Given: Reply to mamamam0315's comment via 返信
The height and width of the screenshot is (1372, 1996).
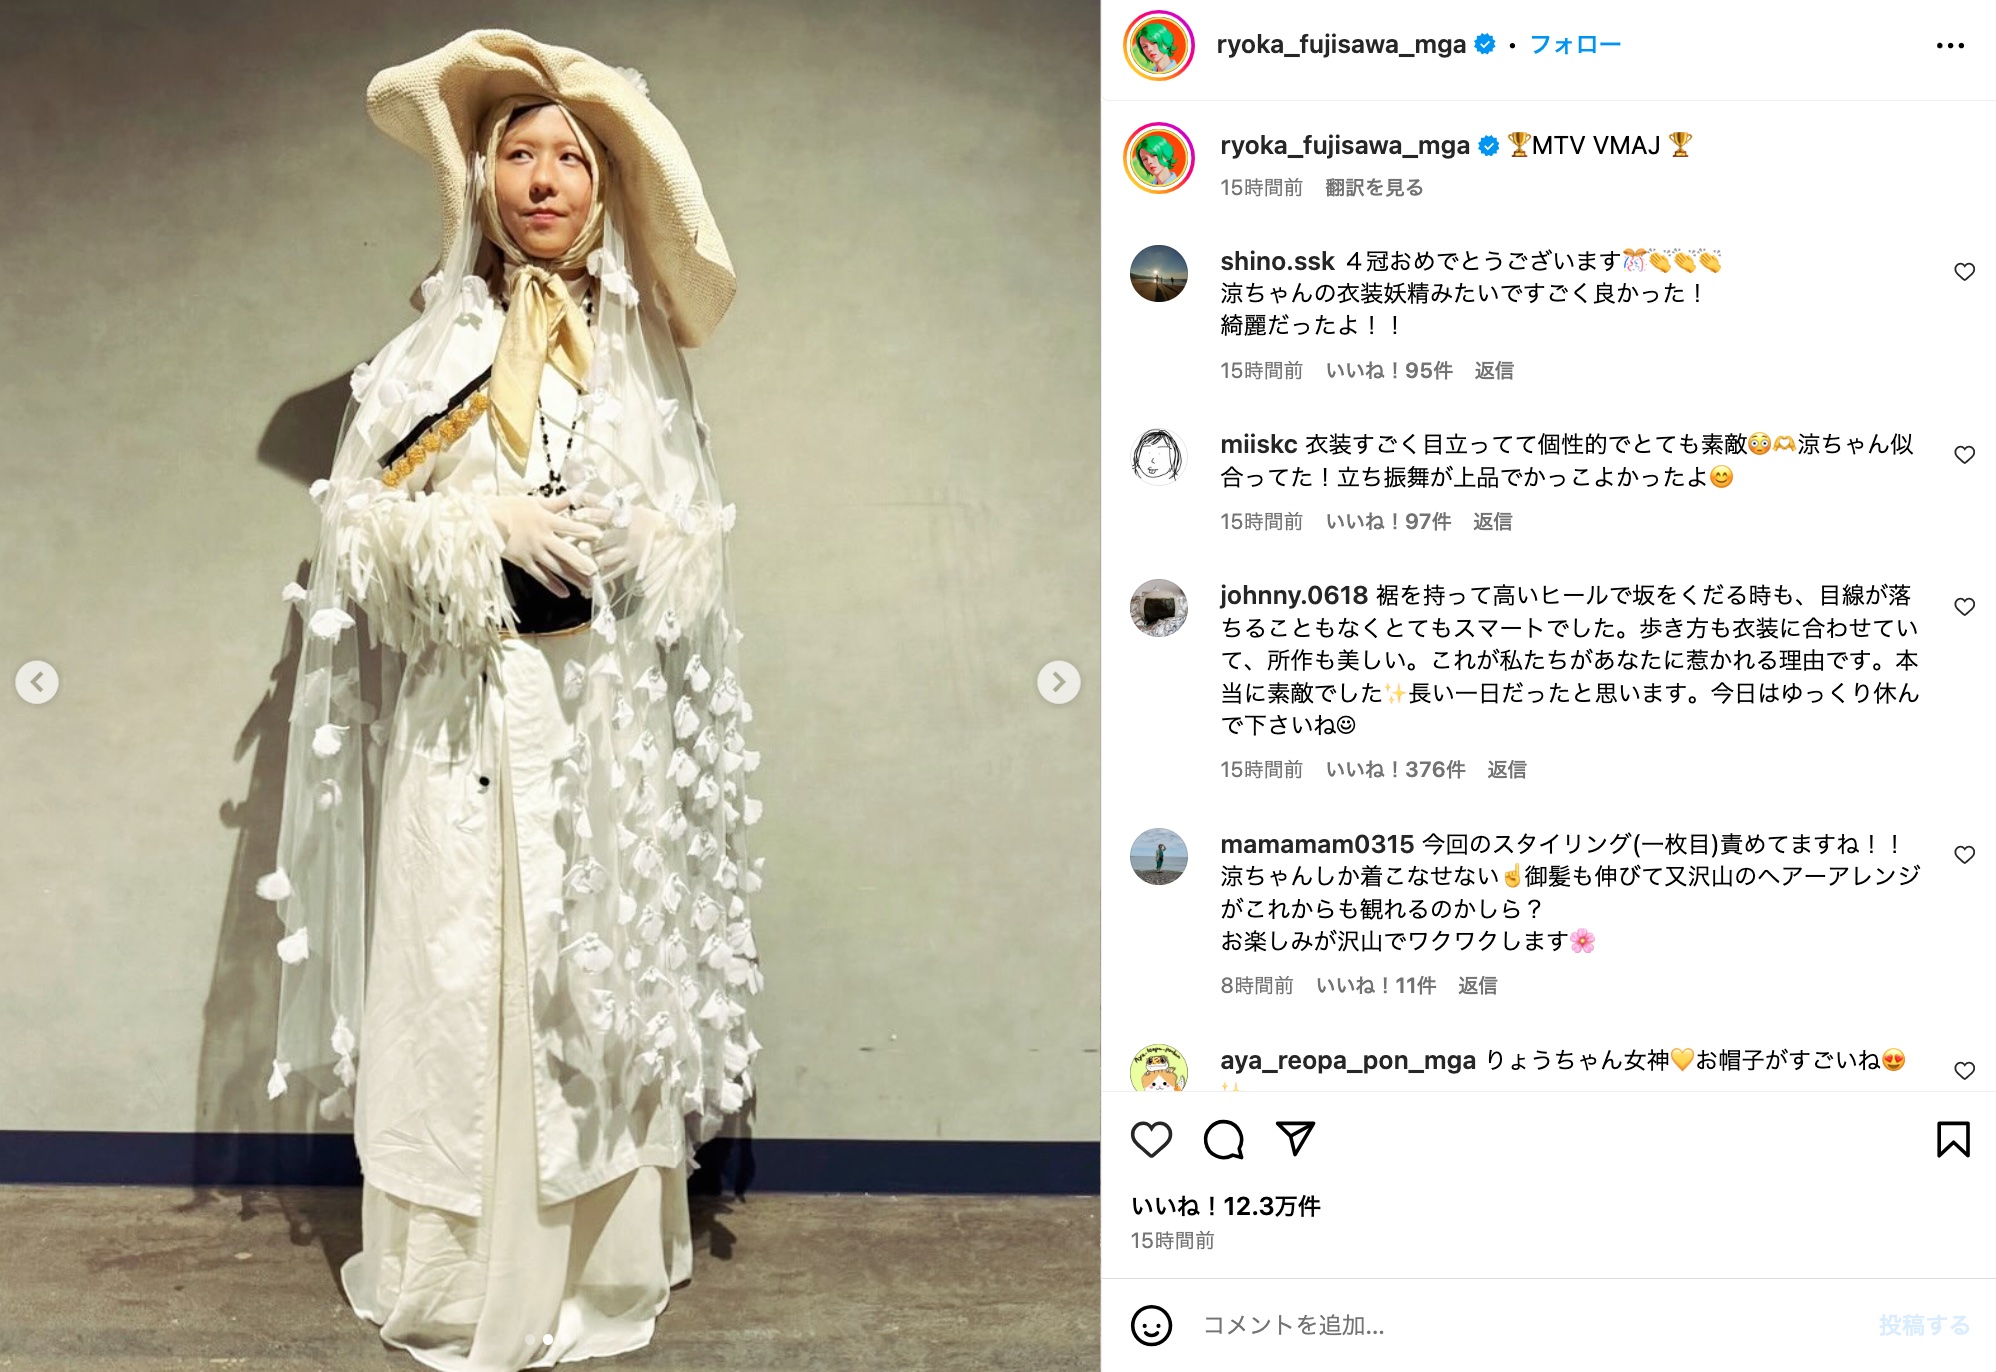Looking at the screenshot, I should 1477,985.
